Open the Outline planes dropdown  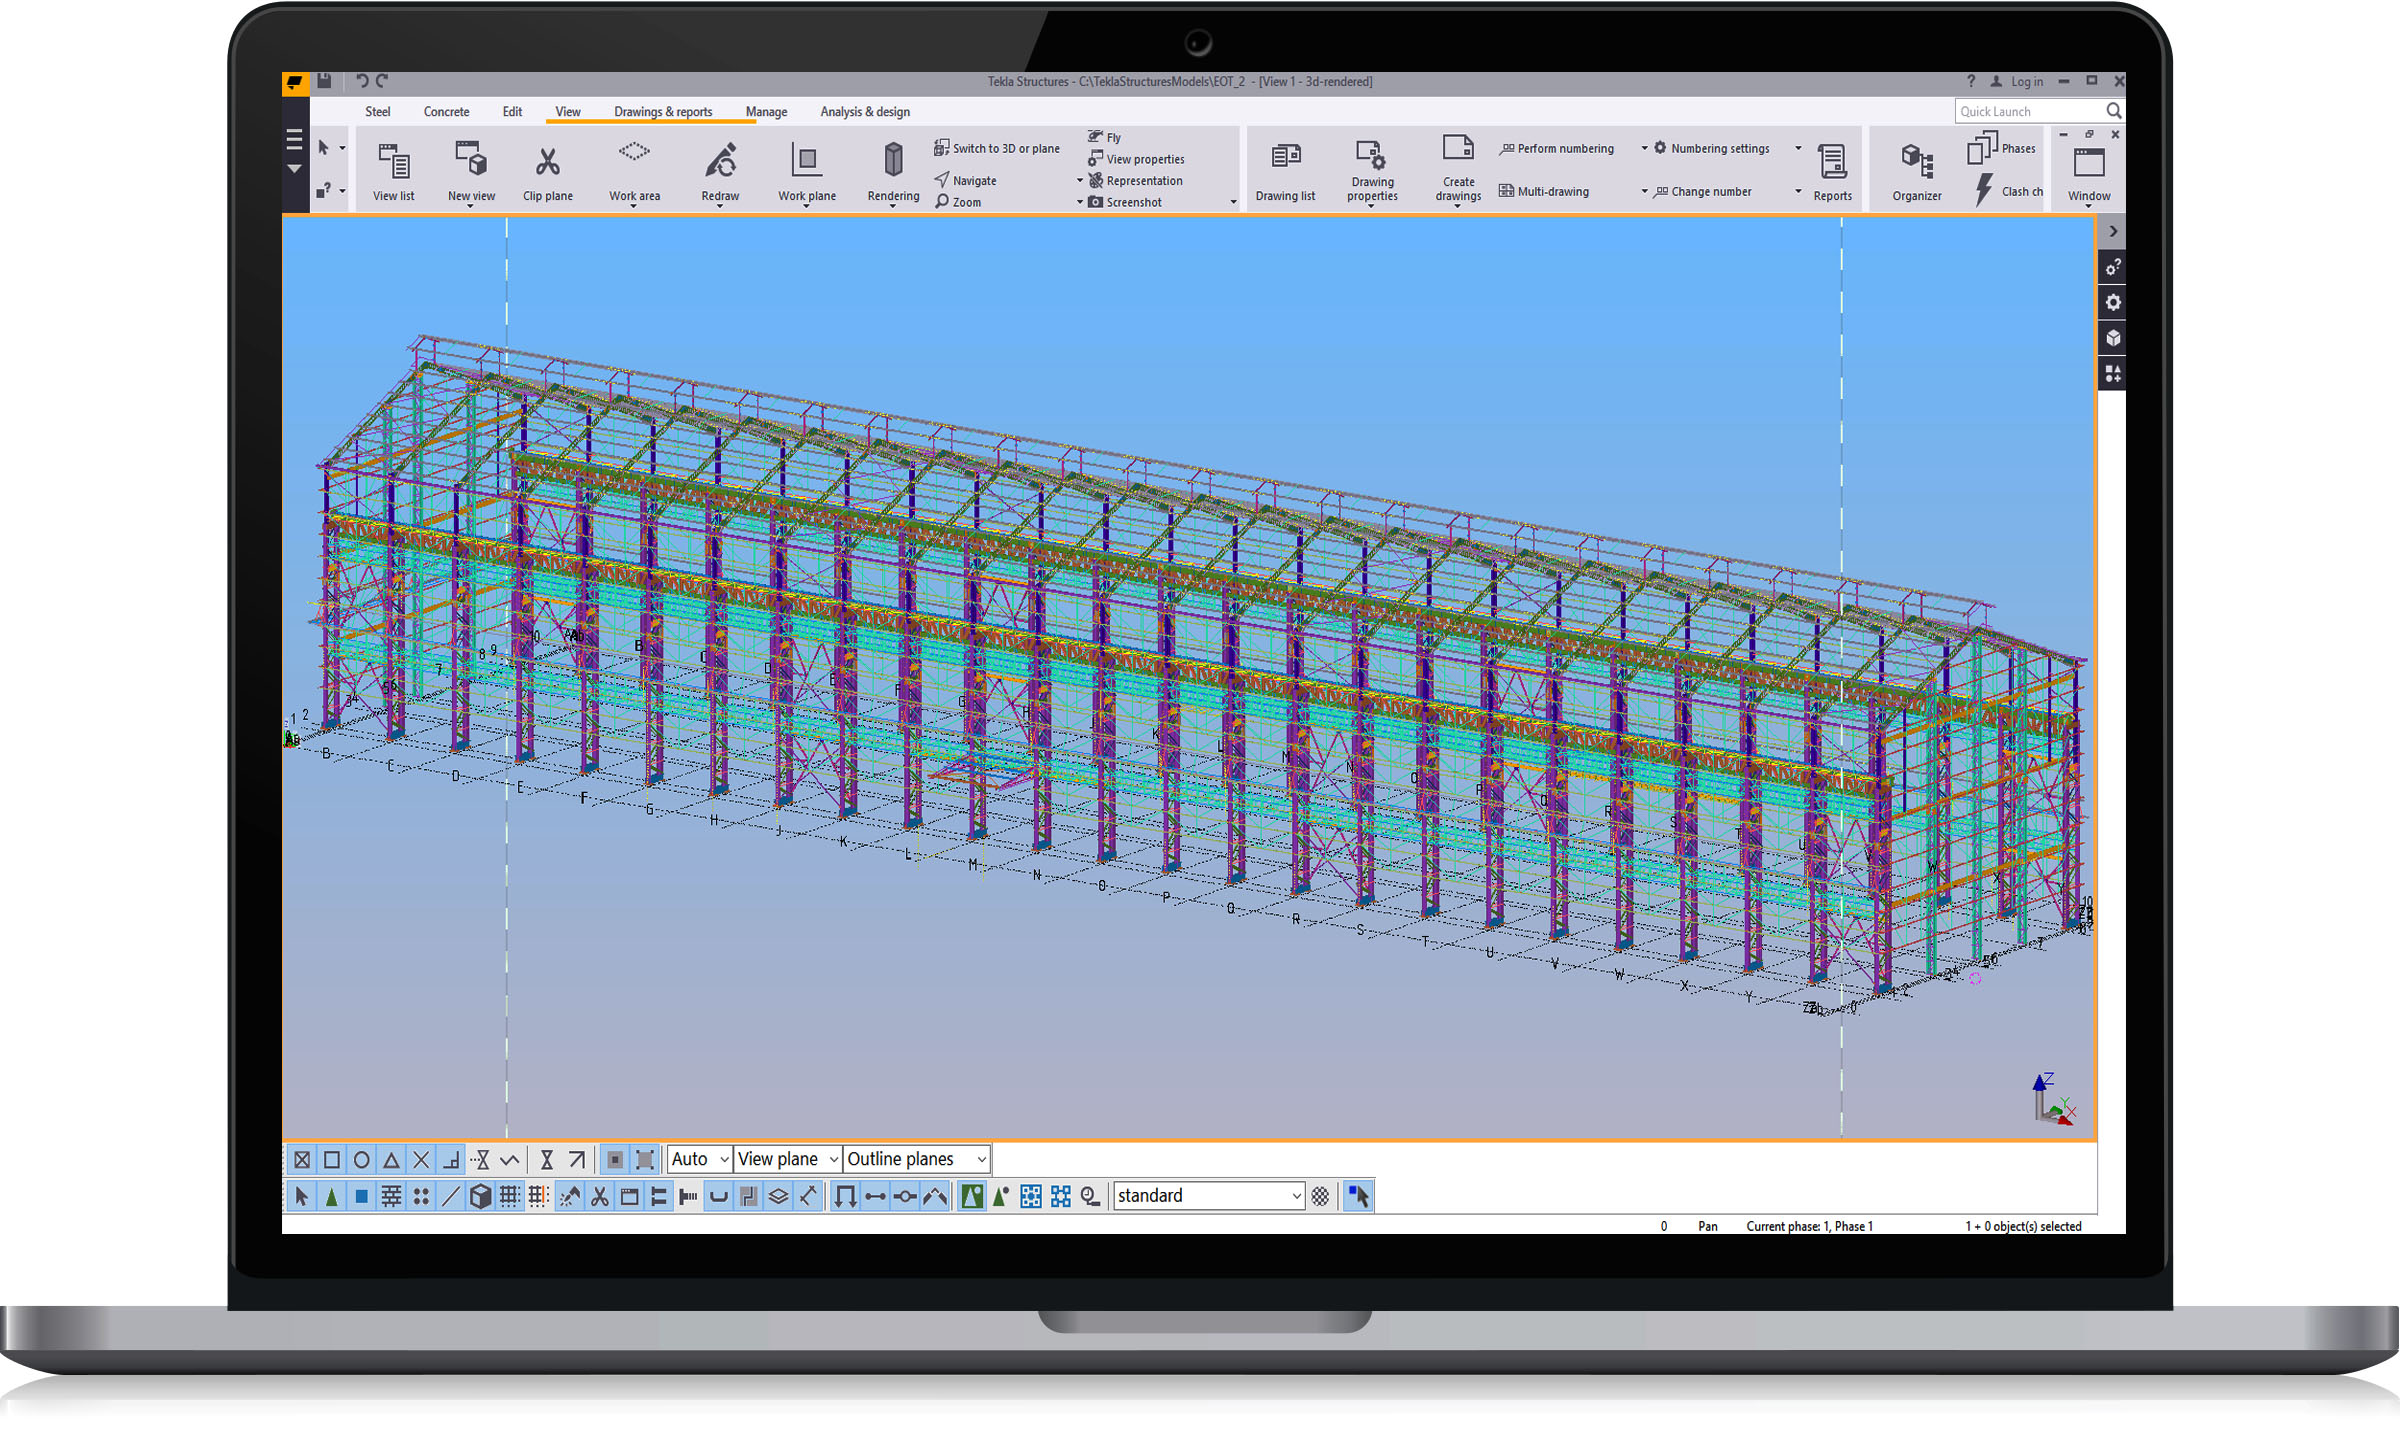coord(917,1159)
